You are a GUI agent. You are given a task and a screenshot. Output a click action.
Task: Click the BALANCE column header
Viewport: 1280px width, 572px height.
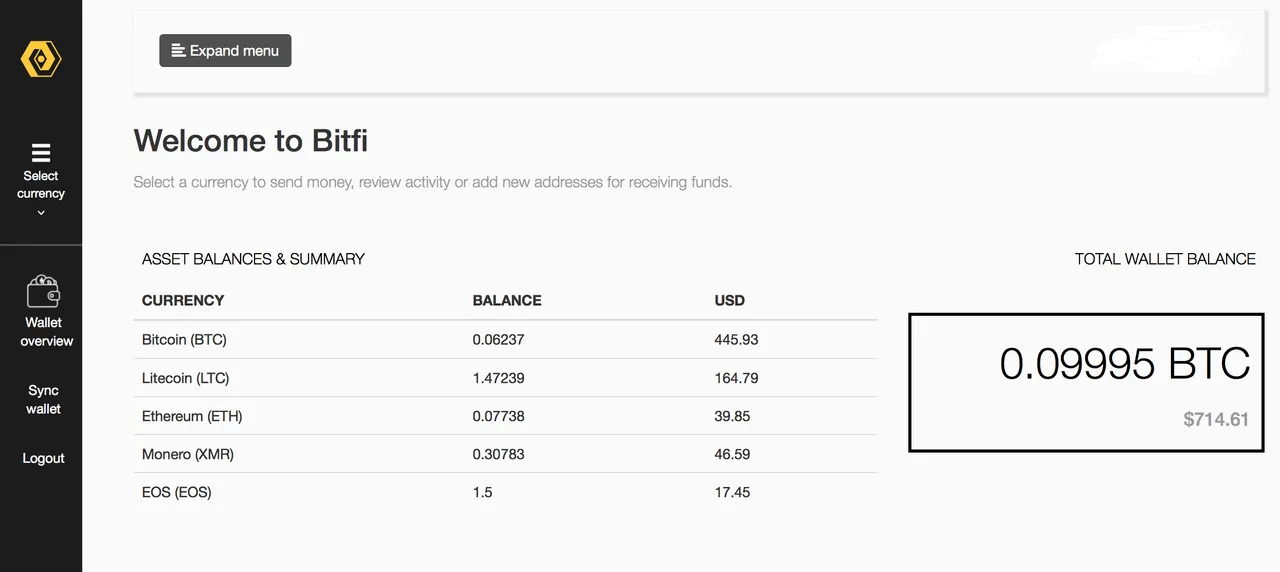point(507,300)
